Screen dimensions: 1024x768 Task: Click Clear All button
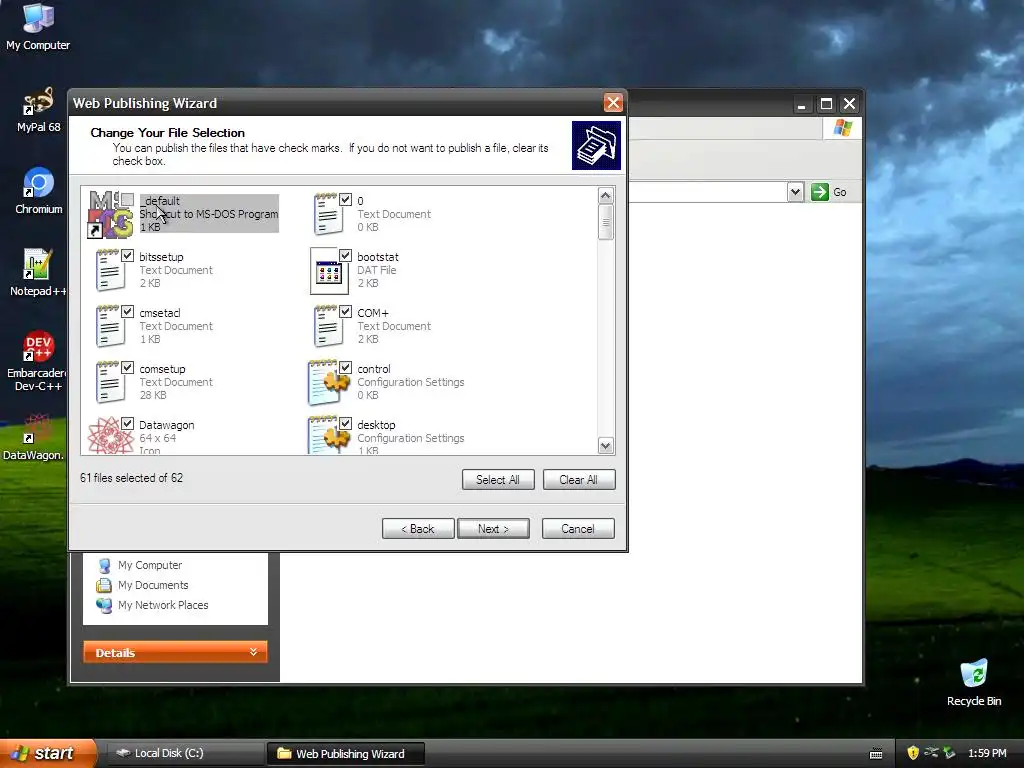[x=578, y=479]
